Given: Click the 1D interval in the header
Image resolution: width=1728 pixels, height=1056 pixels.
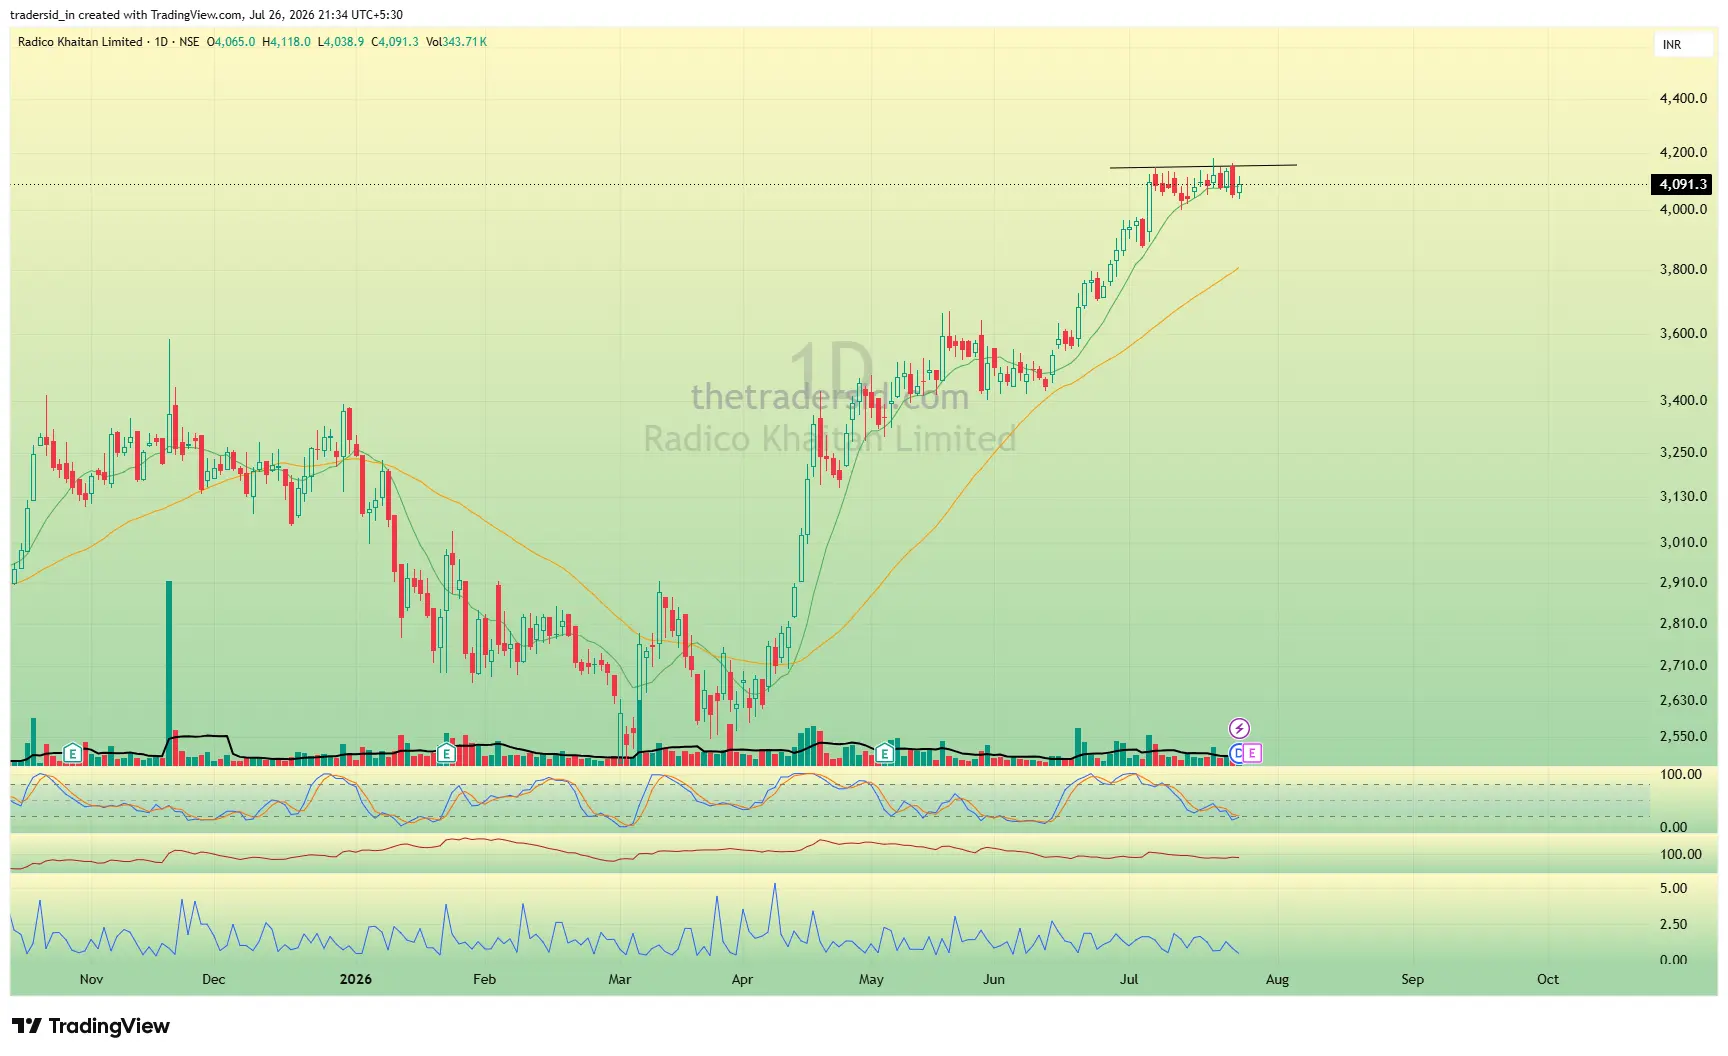Looking at the screenshot, I should tap(161, 42).
